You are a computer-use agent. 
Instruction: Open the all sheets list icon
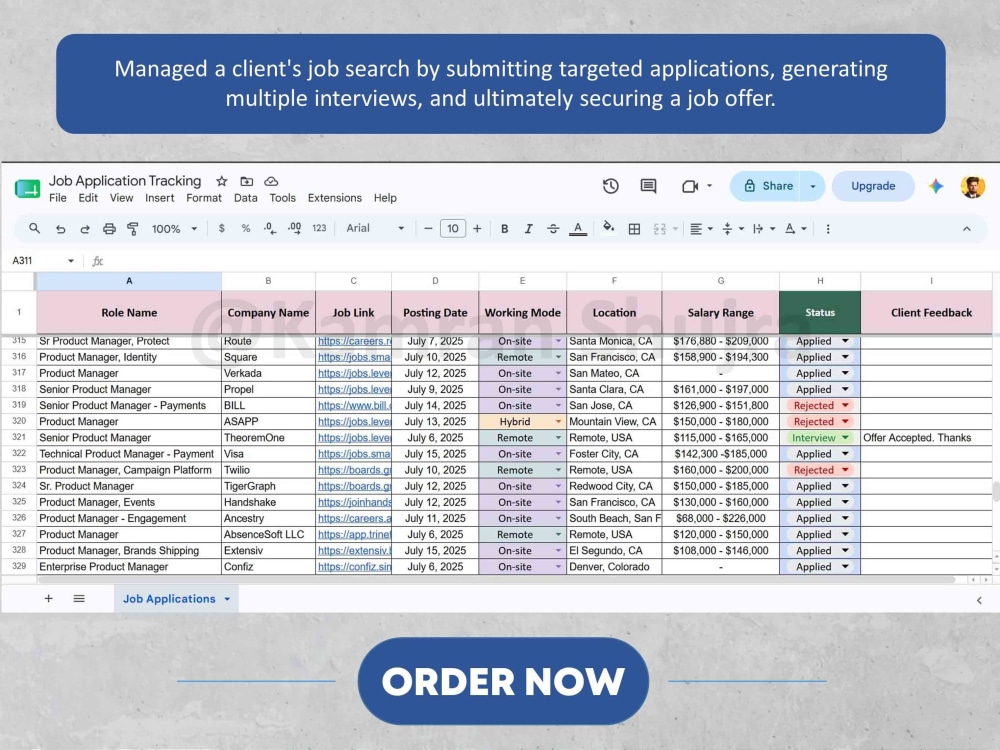[x=79, y=598]
